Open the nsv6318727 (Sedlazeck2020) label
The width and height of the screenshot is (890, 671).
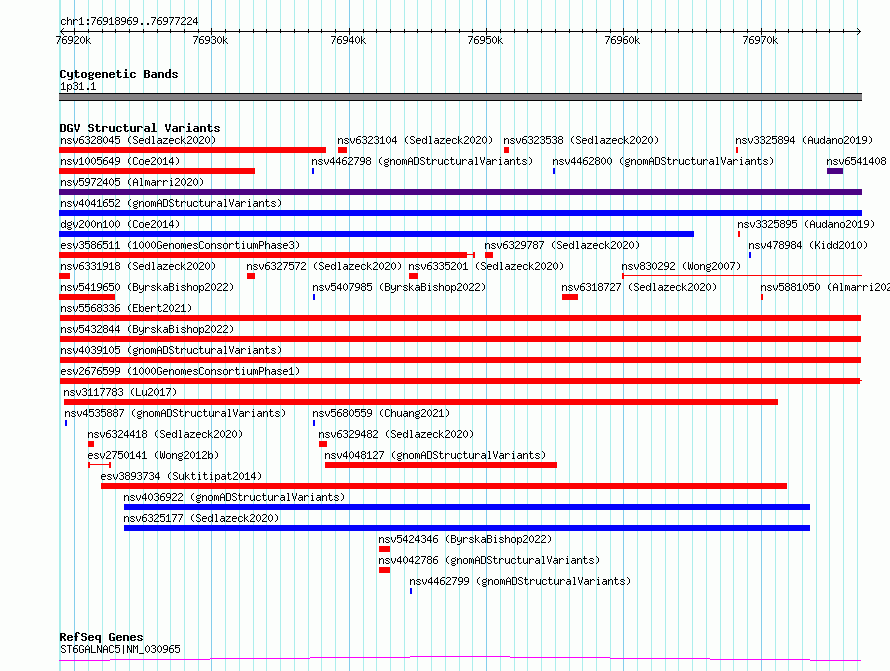[639, 287]
